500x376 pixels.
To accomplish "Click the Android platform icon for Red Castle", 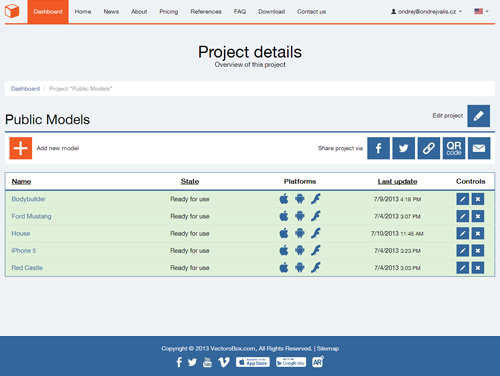I will [300, 267].
